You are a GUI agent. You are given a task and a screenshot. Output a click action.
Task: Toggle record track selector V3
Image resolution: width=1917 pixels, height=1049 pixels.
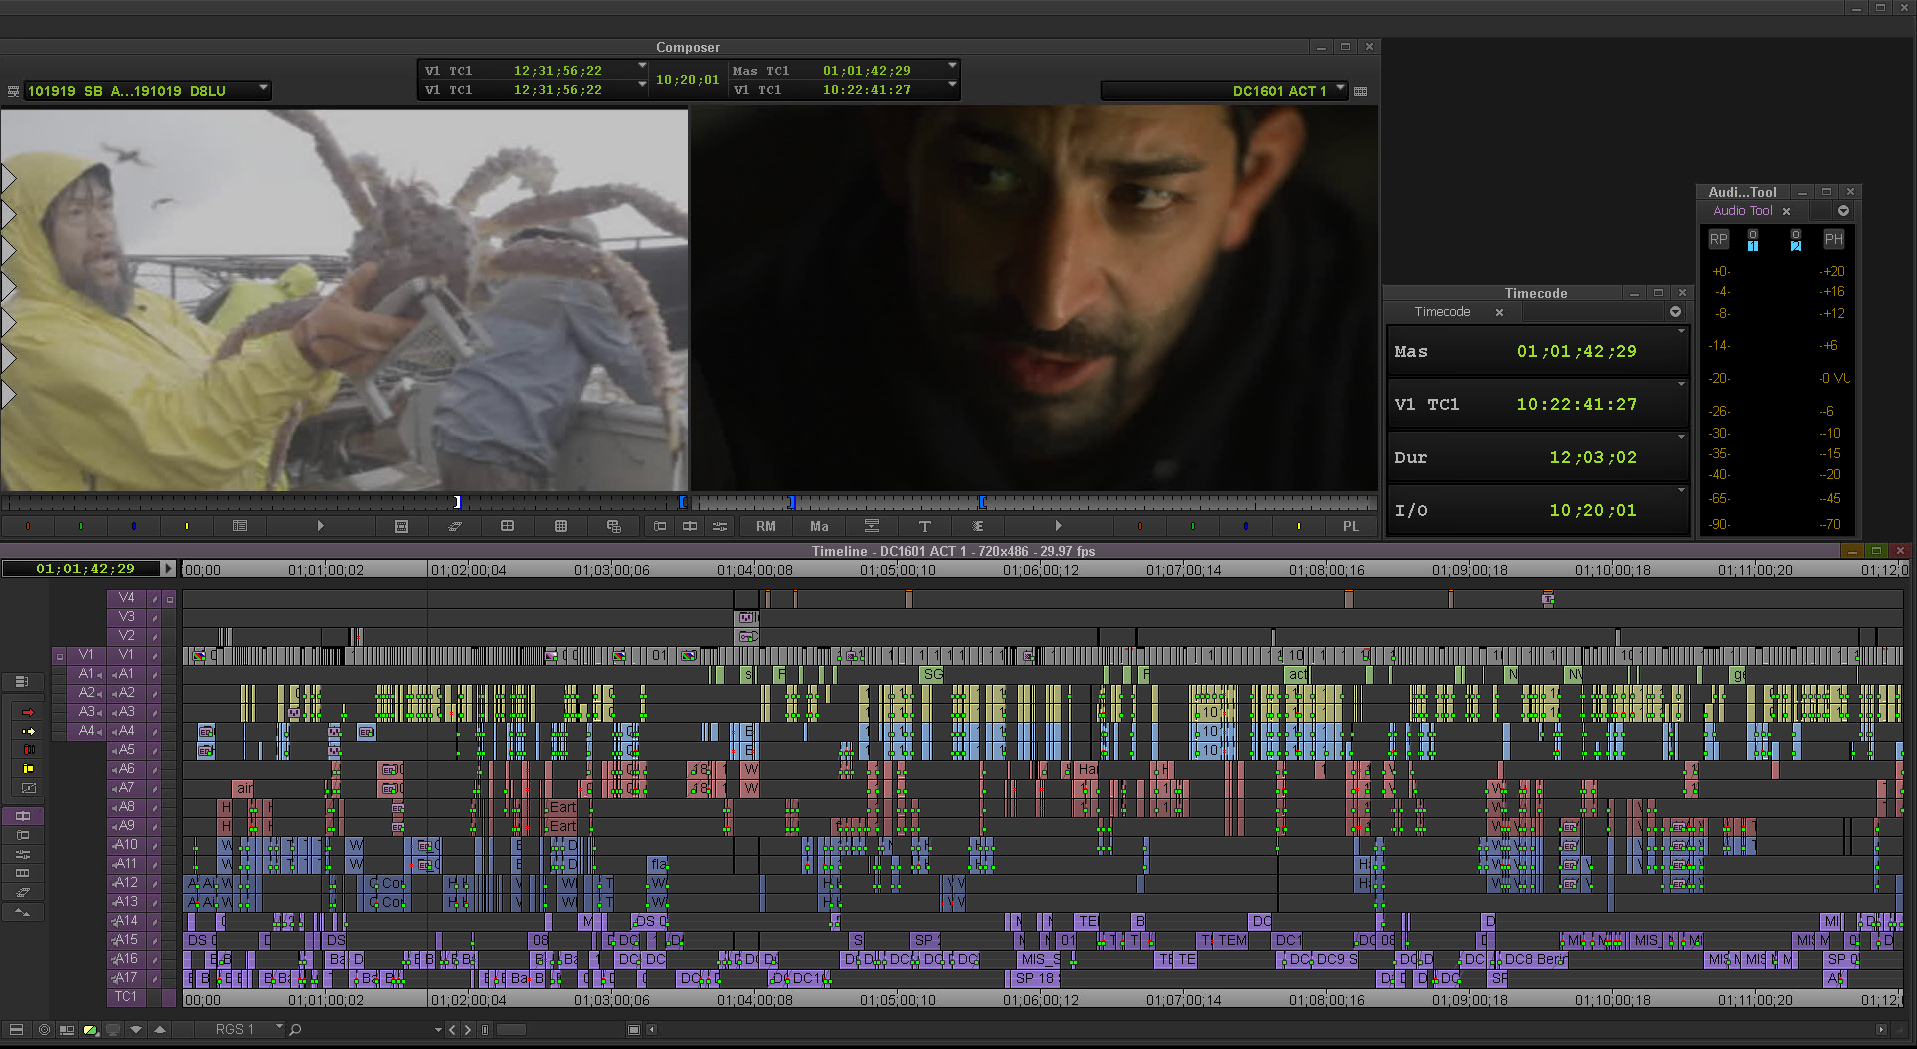[x=126, y=617]
